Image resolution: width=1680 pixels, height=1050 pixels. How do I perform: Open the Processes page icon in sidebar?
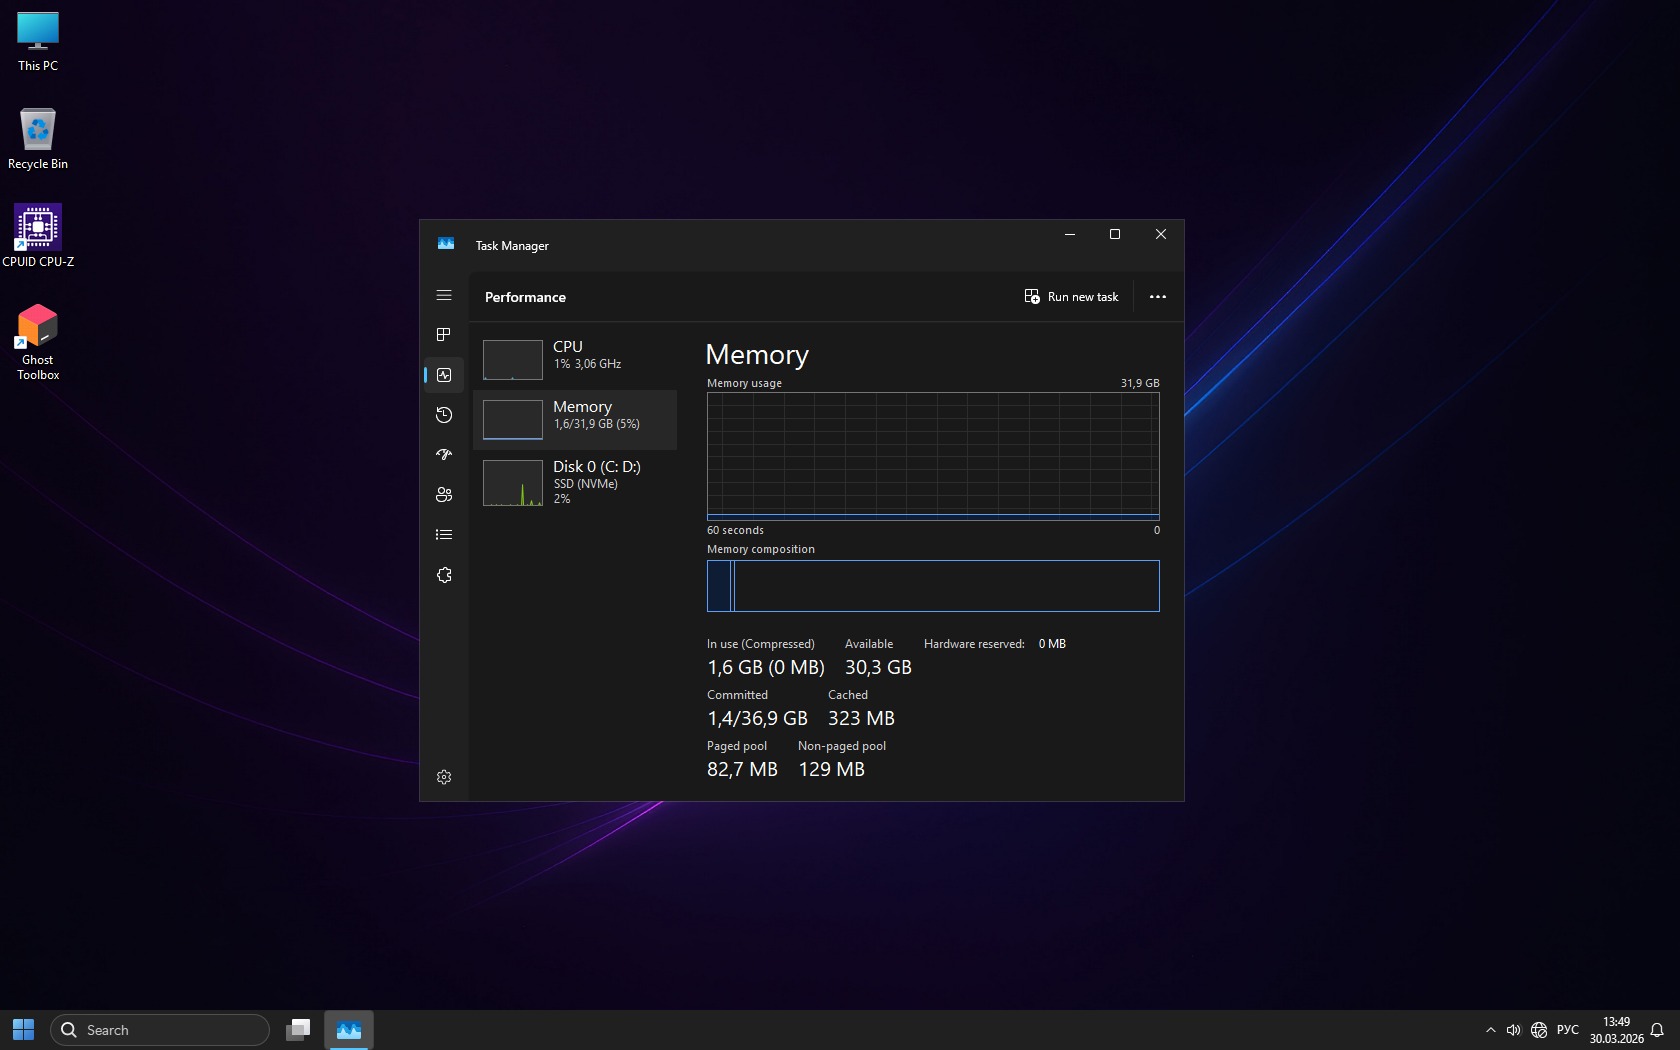[x=444, y=335]
